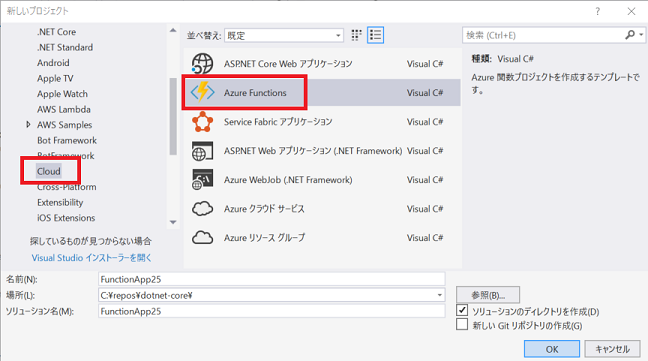The image size is (648, 361).
Task: Select the ASP.NET Core Web application template icon
Action: (x=202, y=64)
